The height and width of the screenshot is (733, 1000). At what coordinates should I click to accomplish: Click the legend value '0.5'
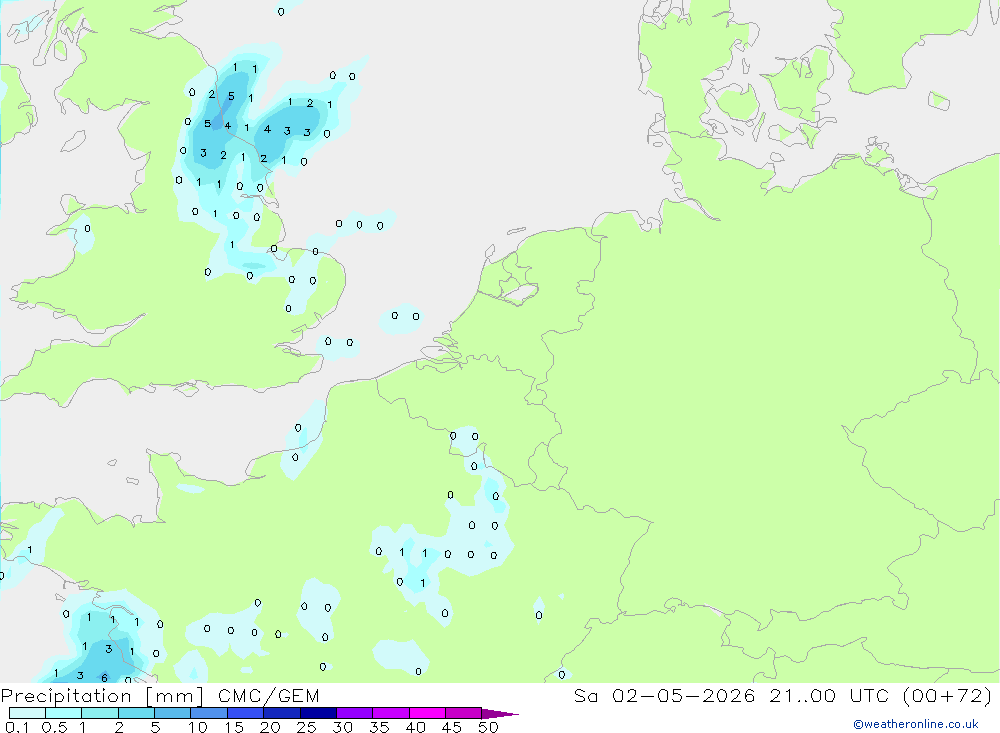coord(54,727)
